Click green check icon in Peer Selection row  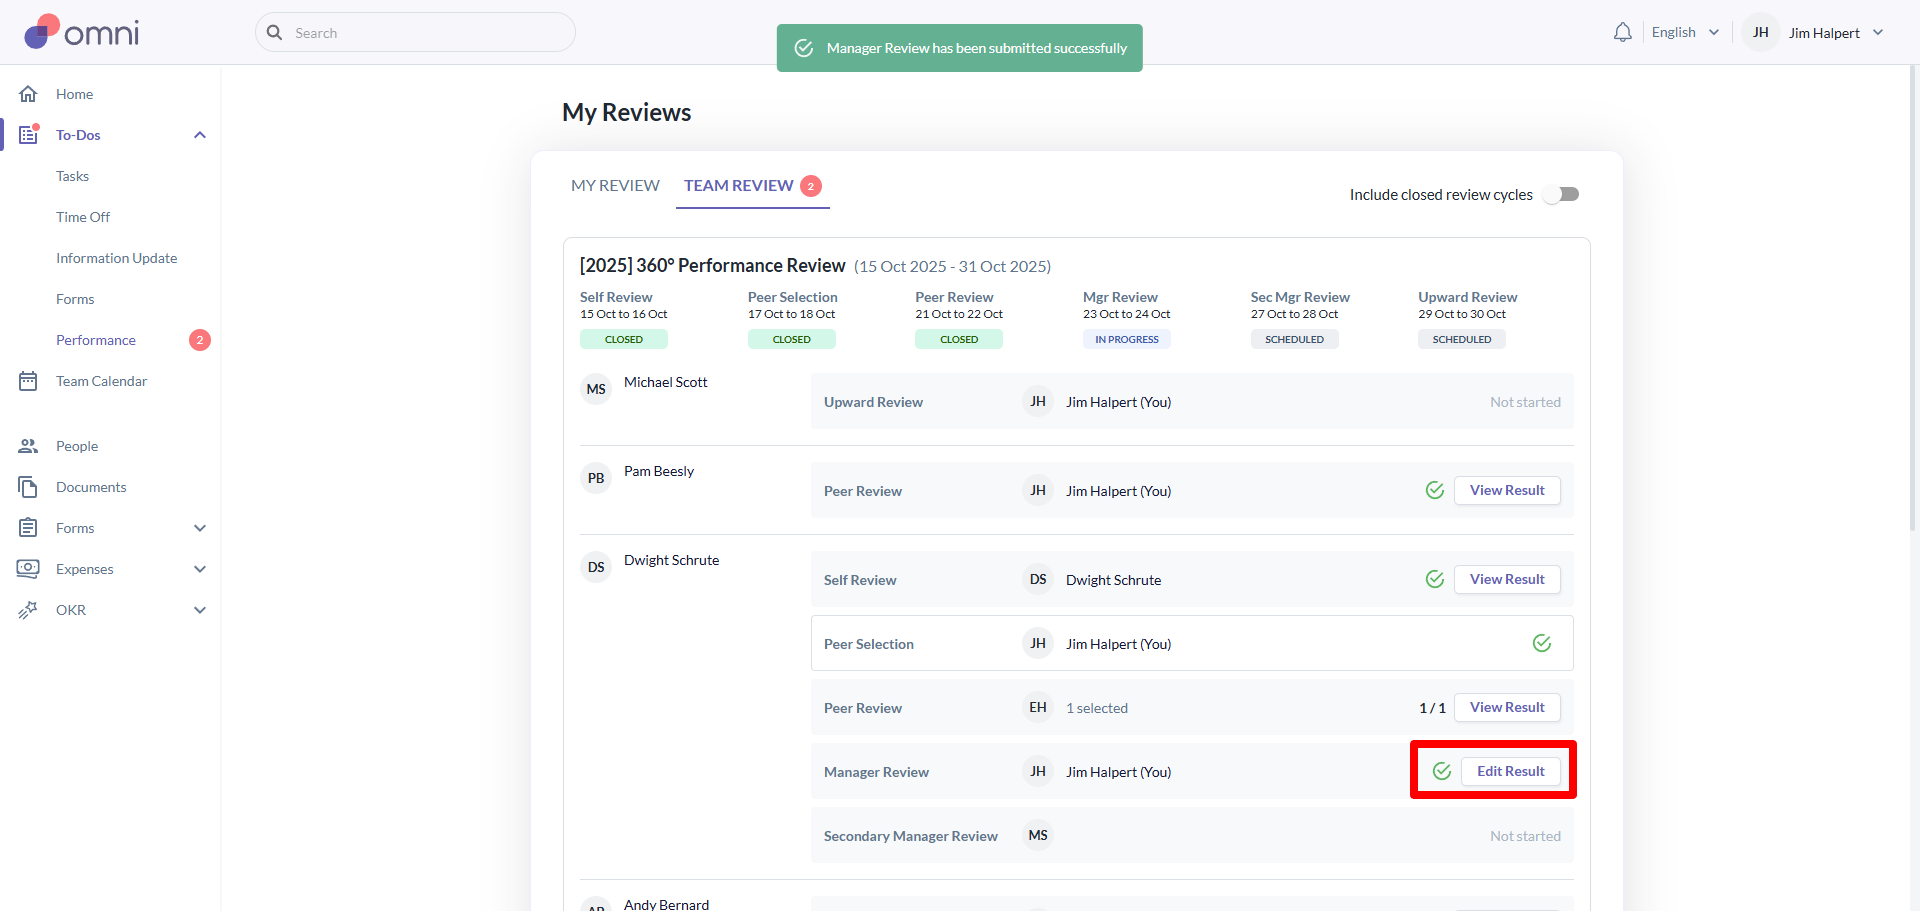point(1542,643)
